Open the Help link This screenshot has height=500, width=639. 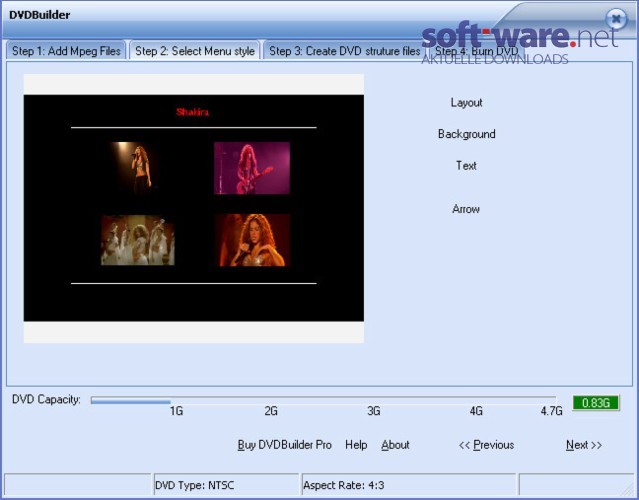pyautogui.click(x=356, y=445)
